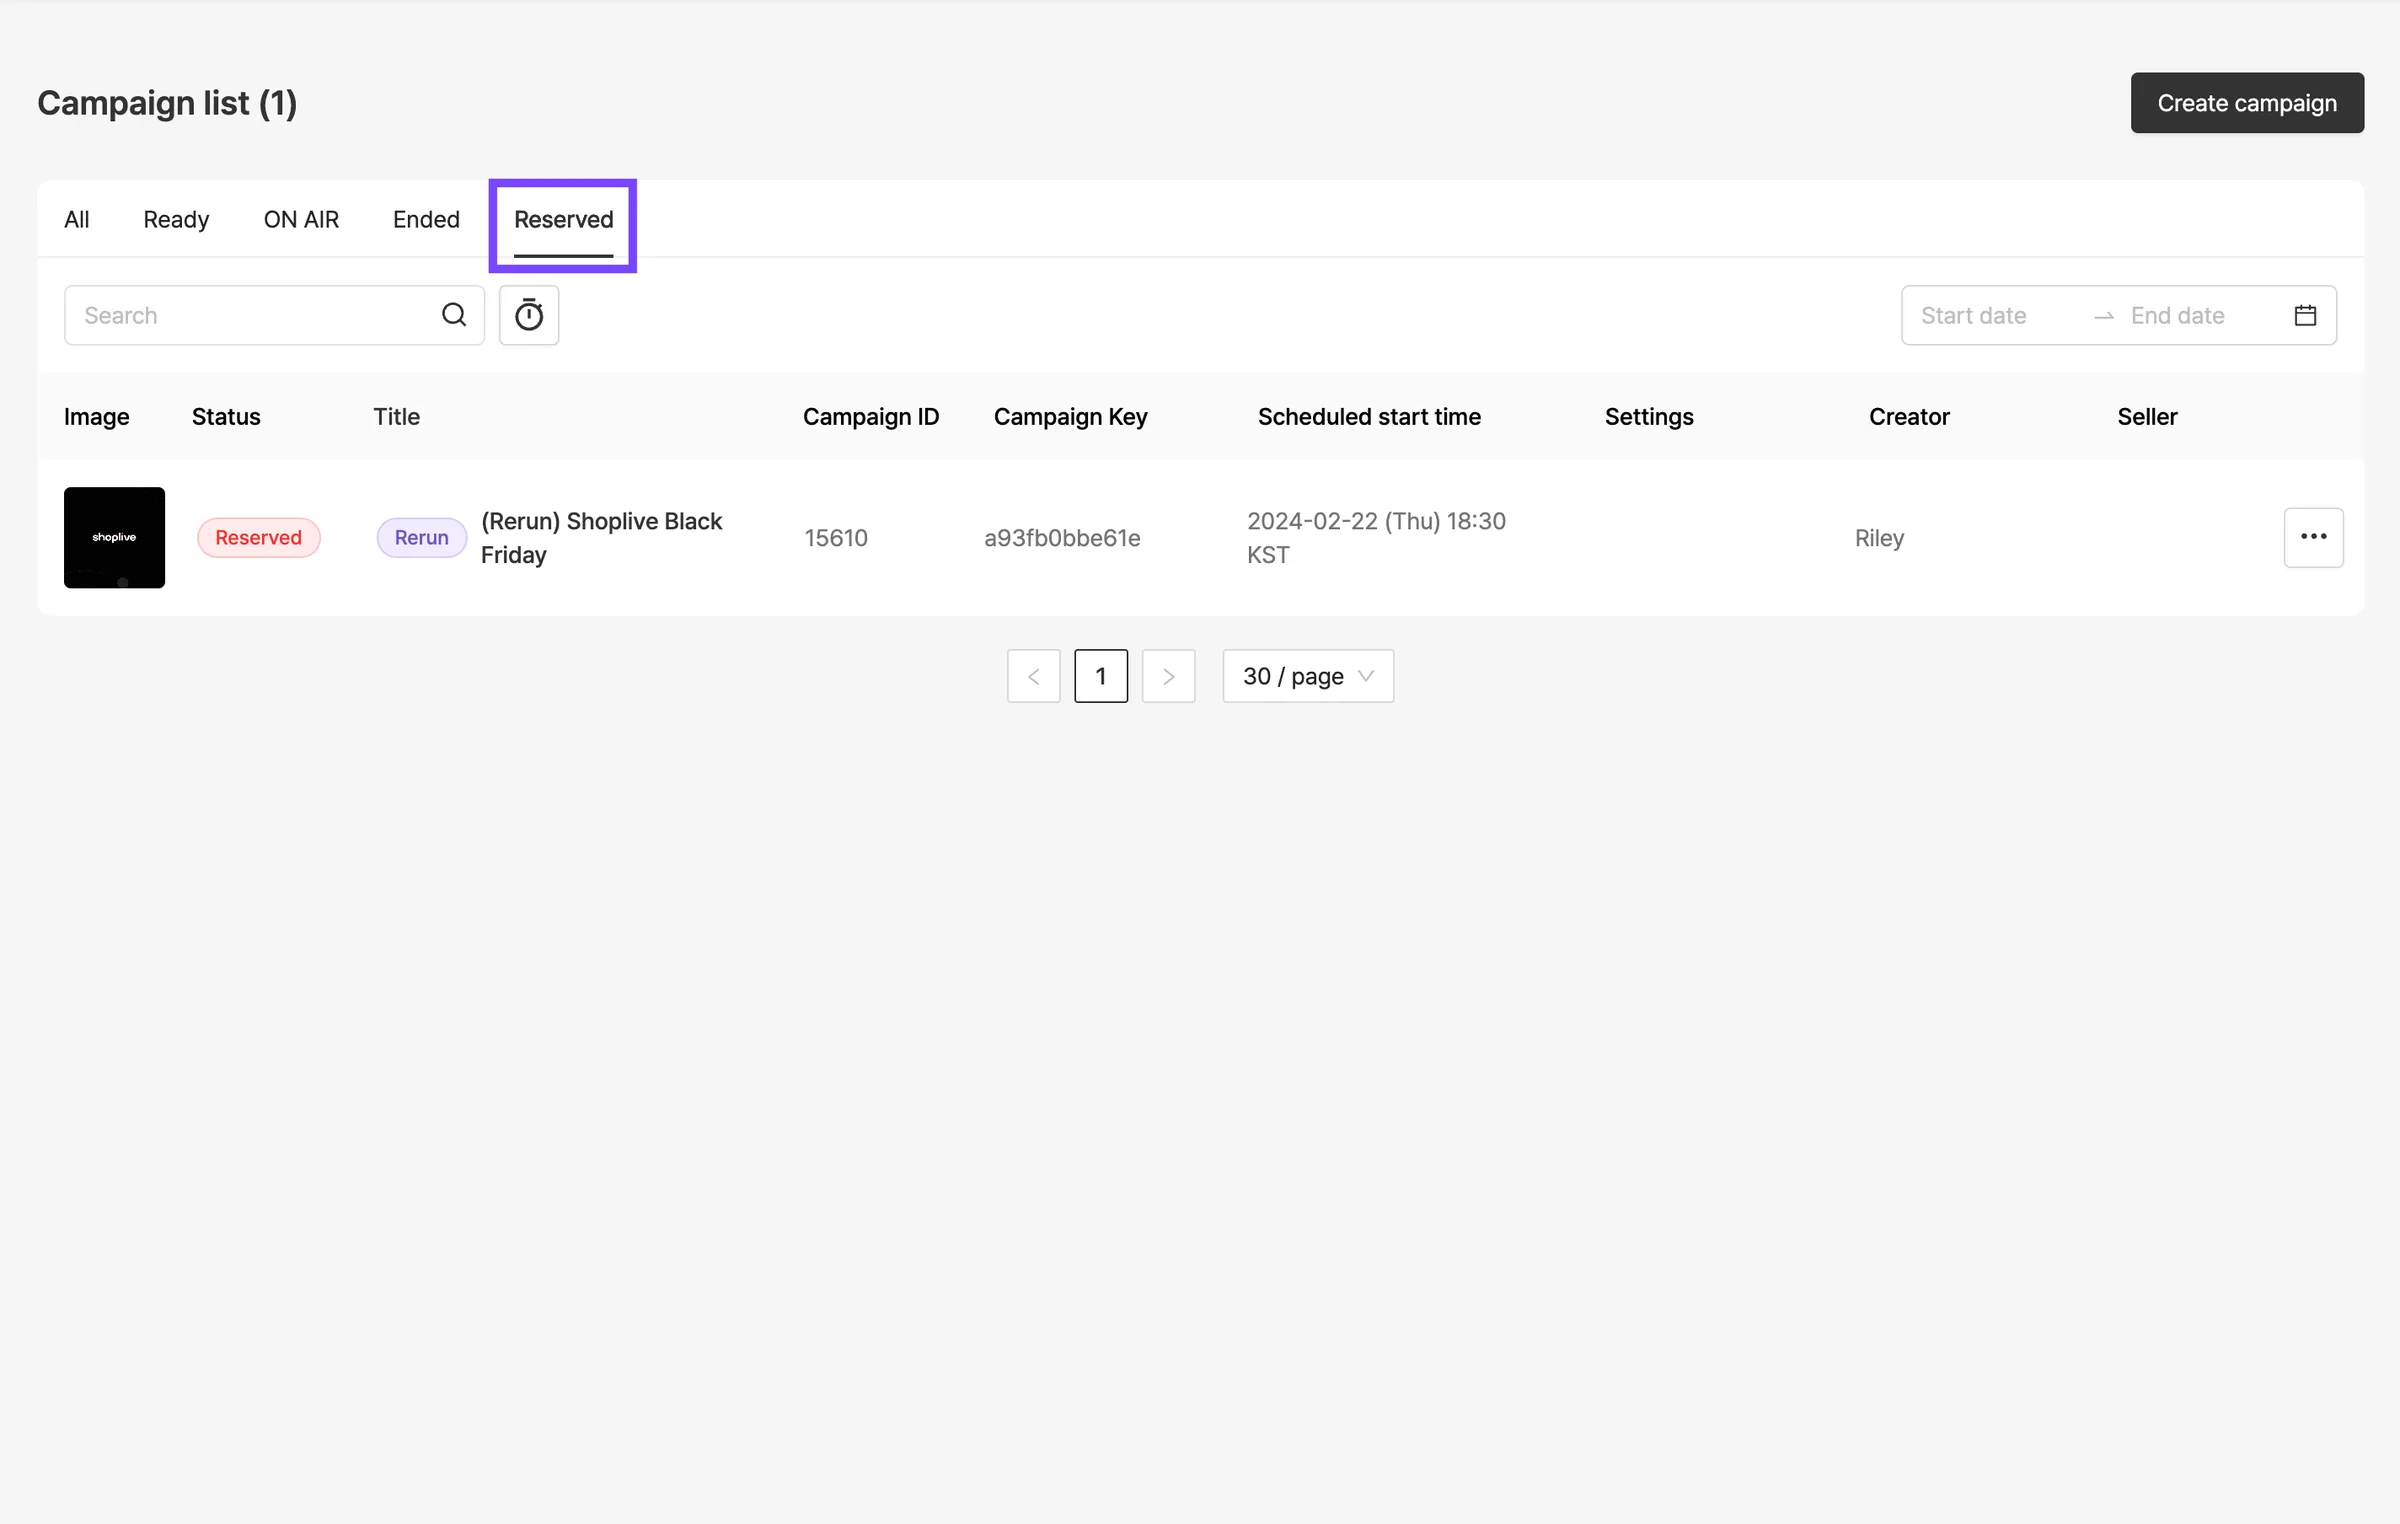This screenshot has width=2400, height=1524.
Task: Click the purple Rerun tag
Action: tap(422, 537)
